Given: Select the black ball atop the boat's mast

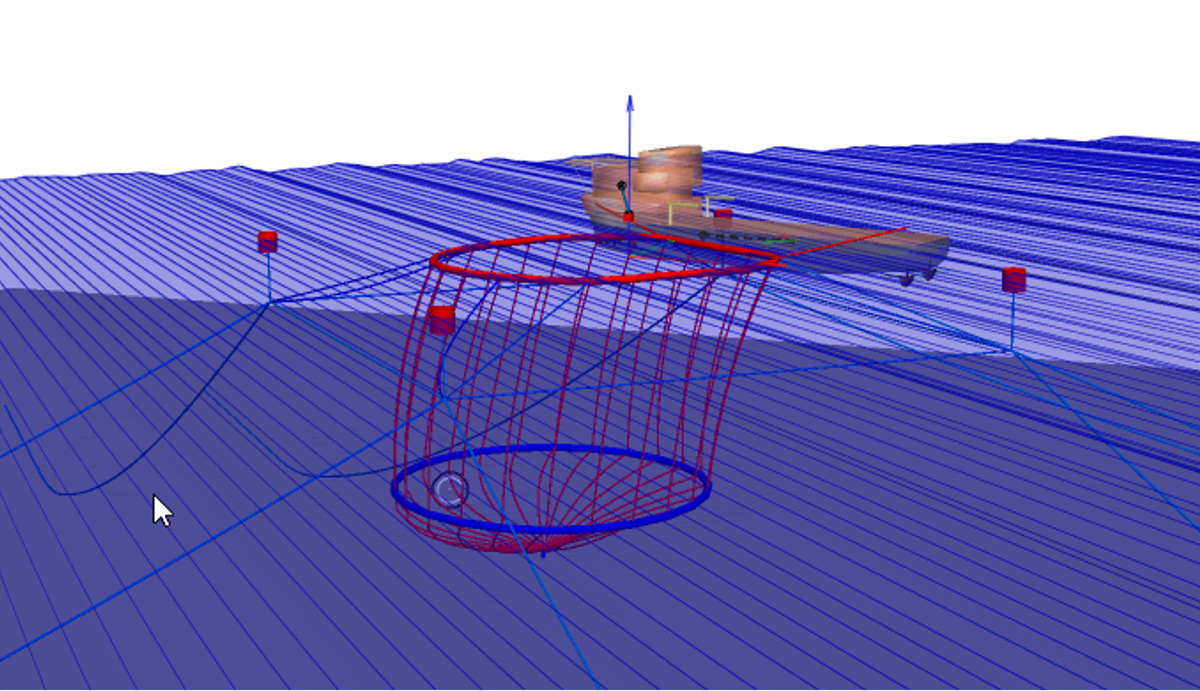Looking at the screenshot, I should pyautogui.click(x=621, y=184).
